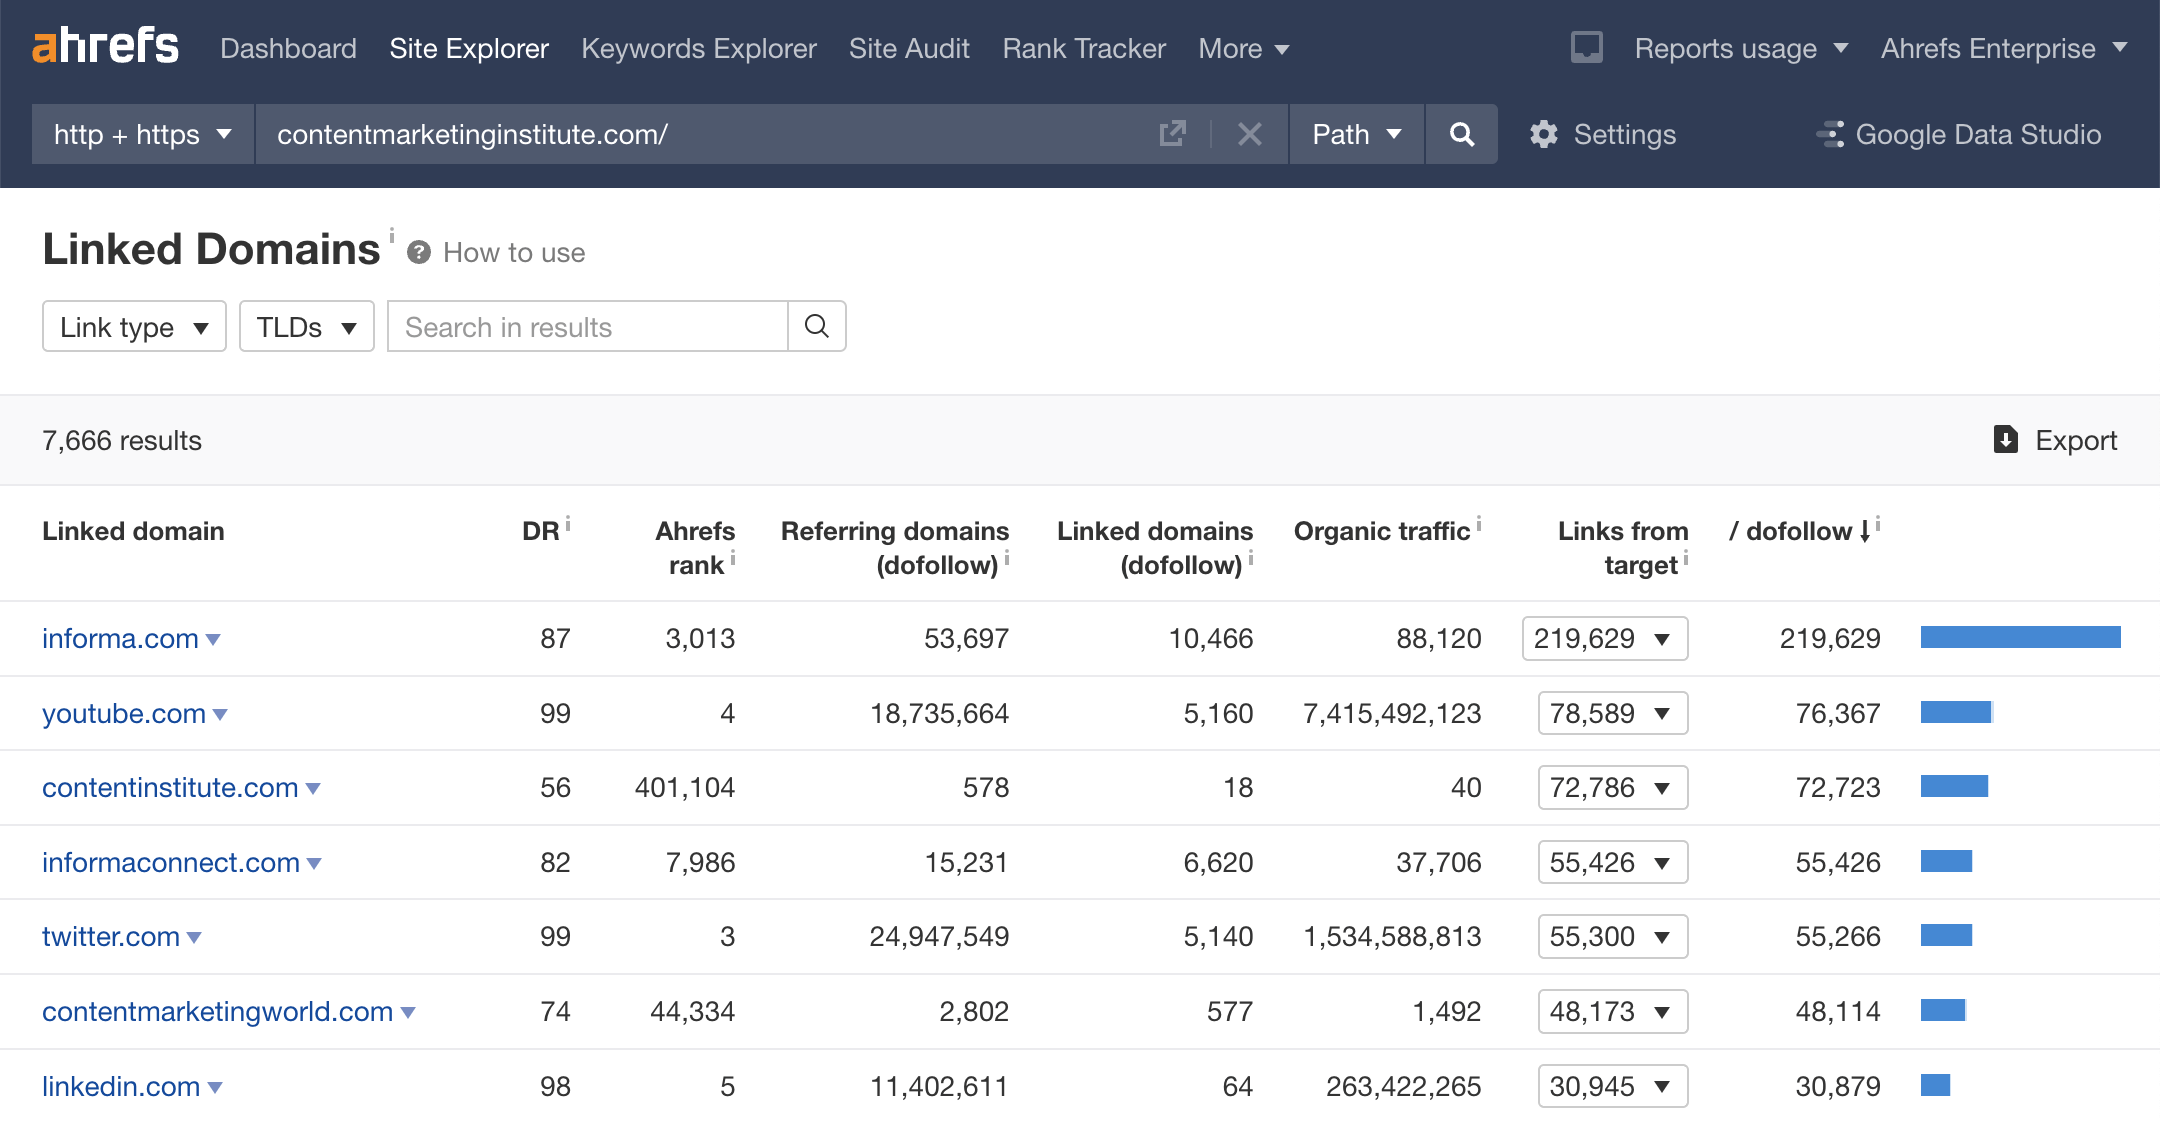Switch to Keywords Explorer
The height and width of the screenshot is (1122, 2160).
[x=698, y=47]
